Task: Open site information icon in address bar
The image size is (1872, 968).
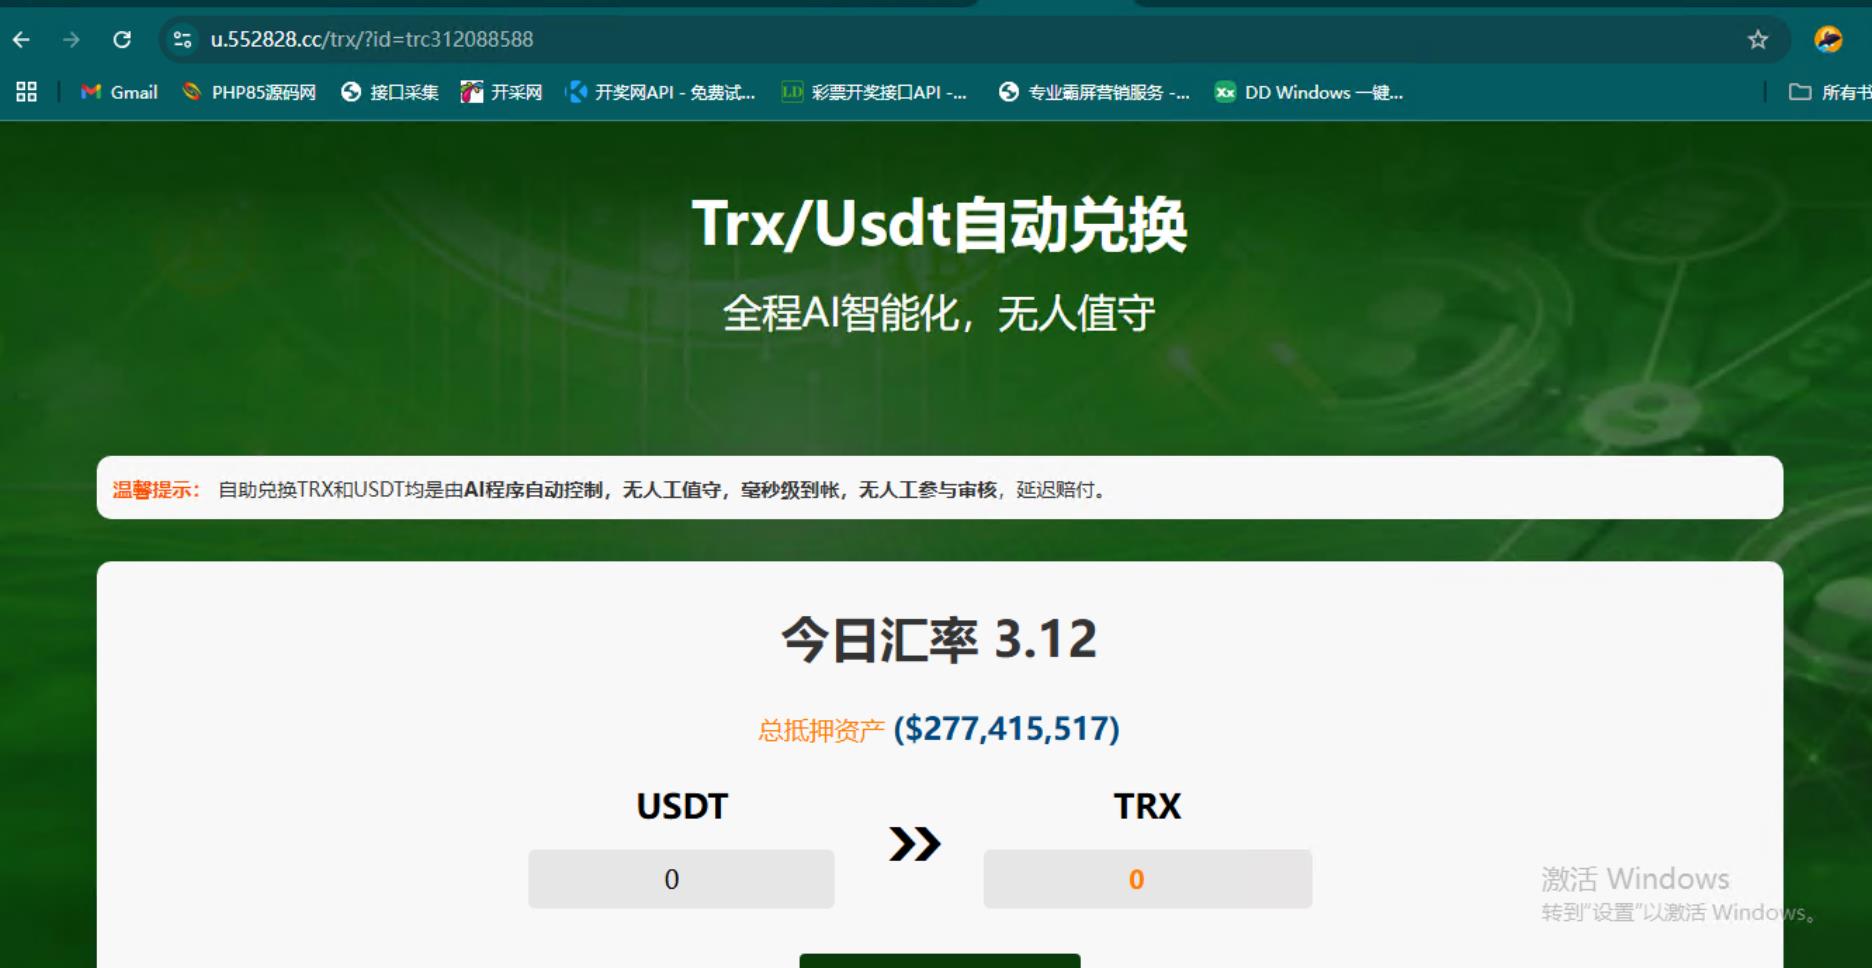Action: (182, 39)
